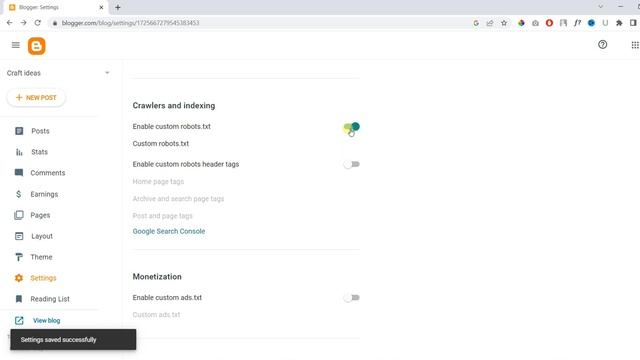Open Layout in the sidebar
Screen dimensions: 640x360
pyautogui.click(x=42, y=236)
